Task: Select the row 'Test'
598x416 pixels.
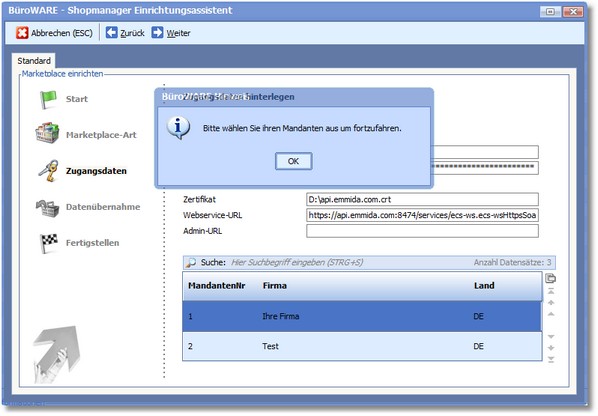Action: (362, 346)
